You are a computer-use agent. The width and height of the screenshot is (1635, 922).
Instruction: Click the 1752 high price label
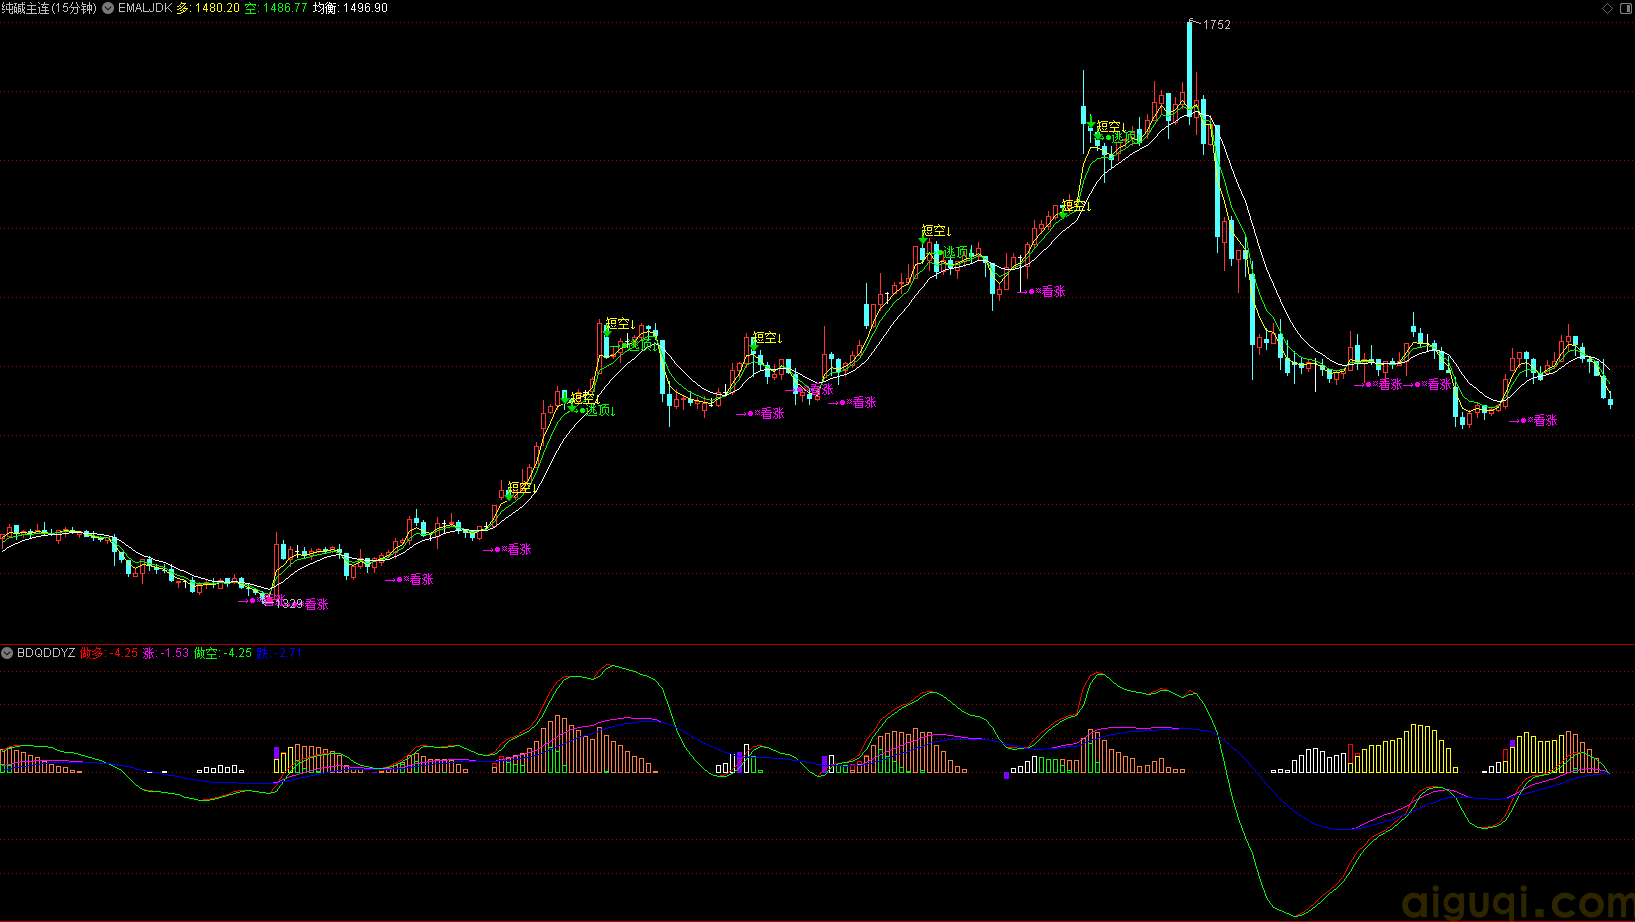1217,25
